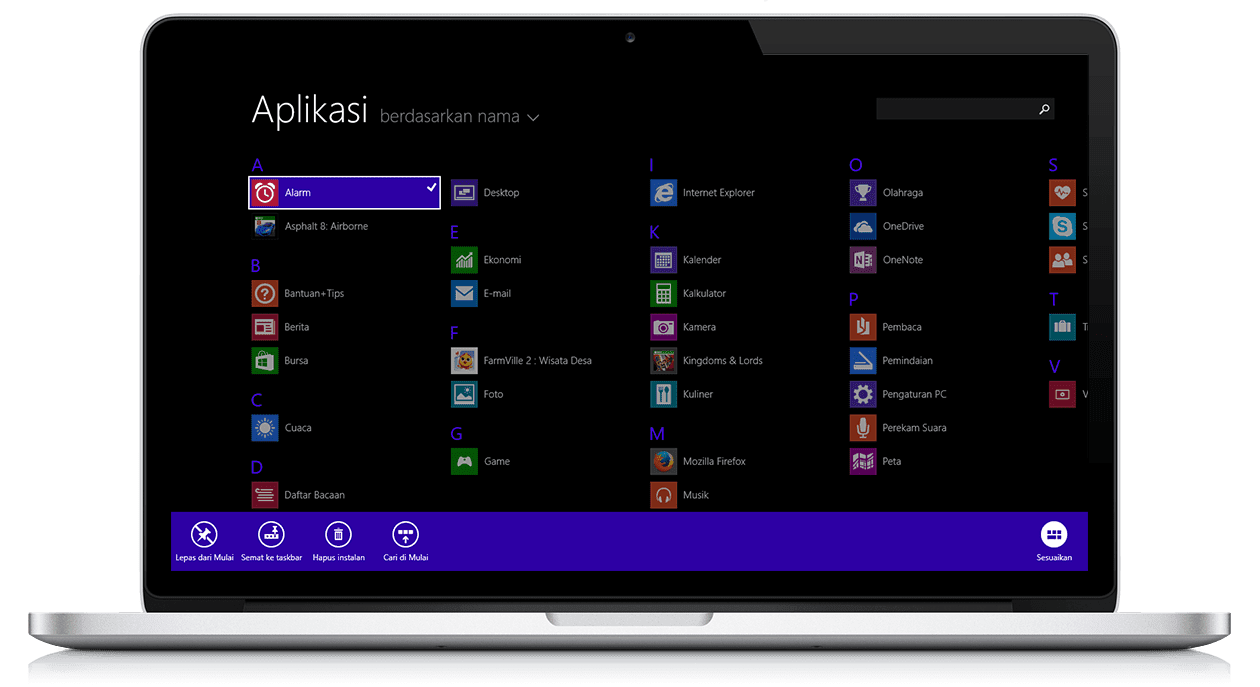Deselect the checked Alarm app tile

pyautogui.click(x=344, y=192)
